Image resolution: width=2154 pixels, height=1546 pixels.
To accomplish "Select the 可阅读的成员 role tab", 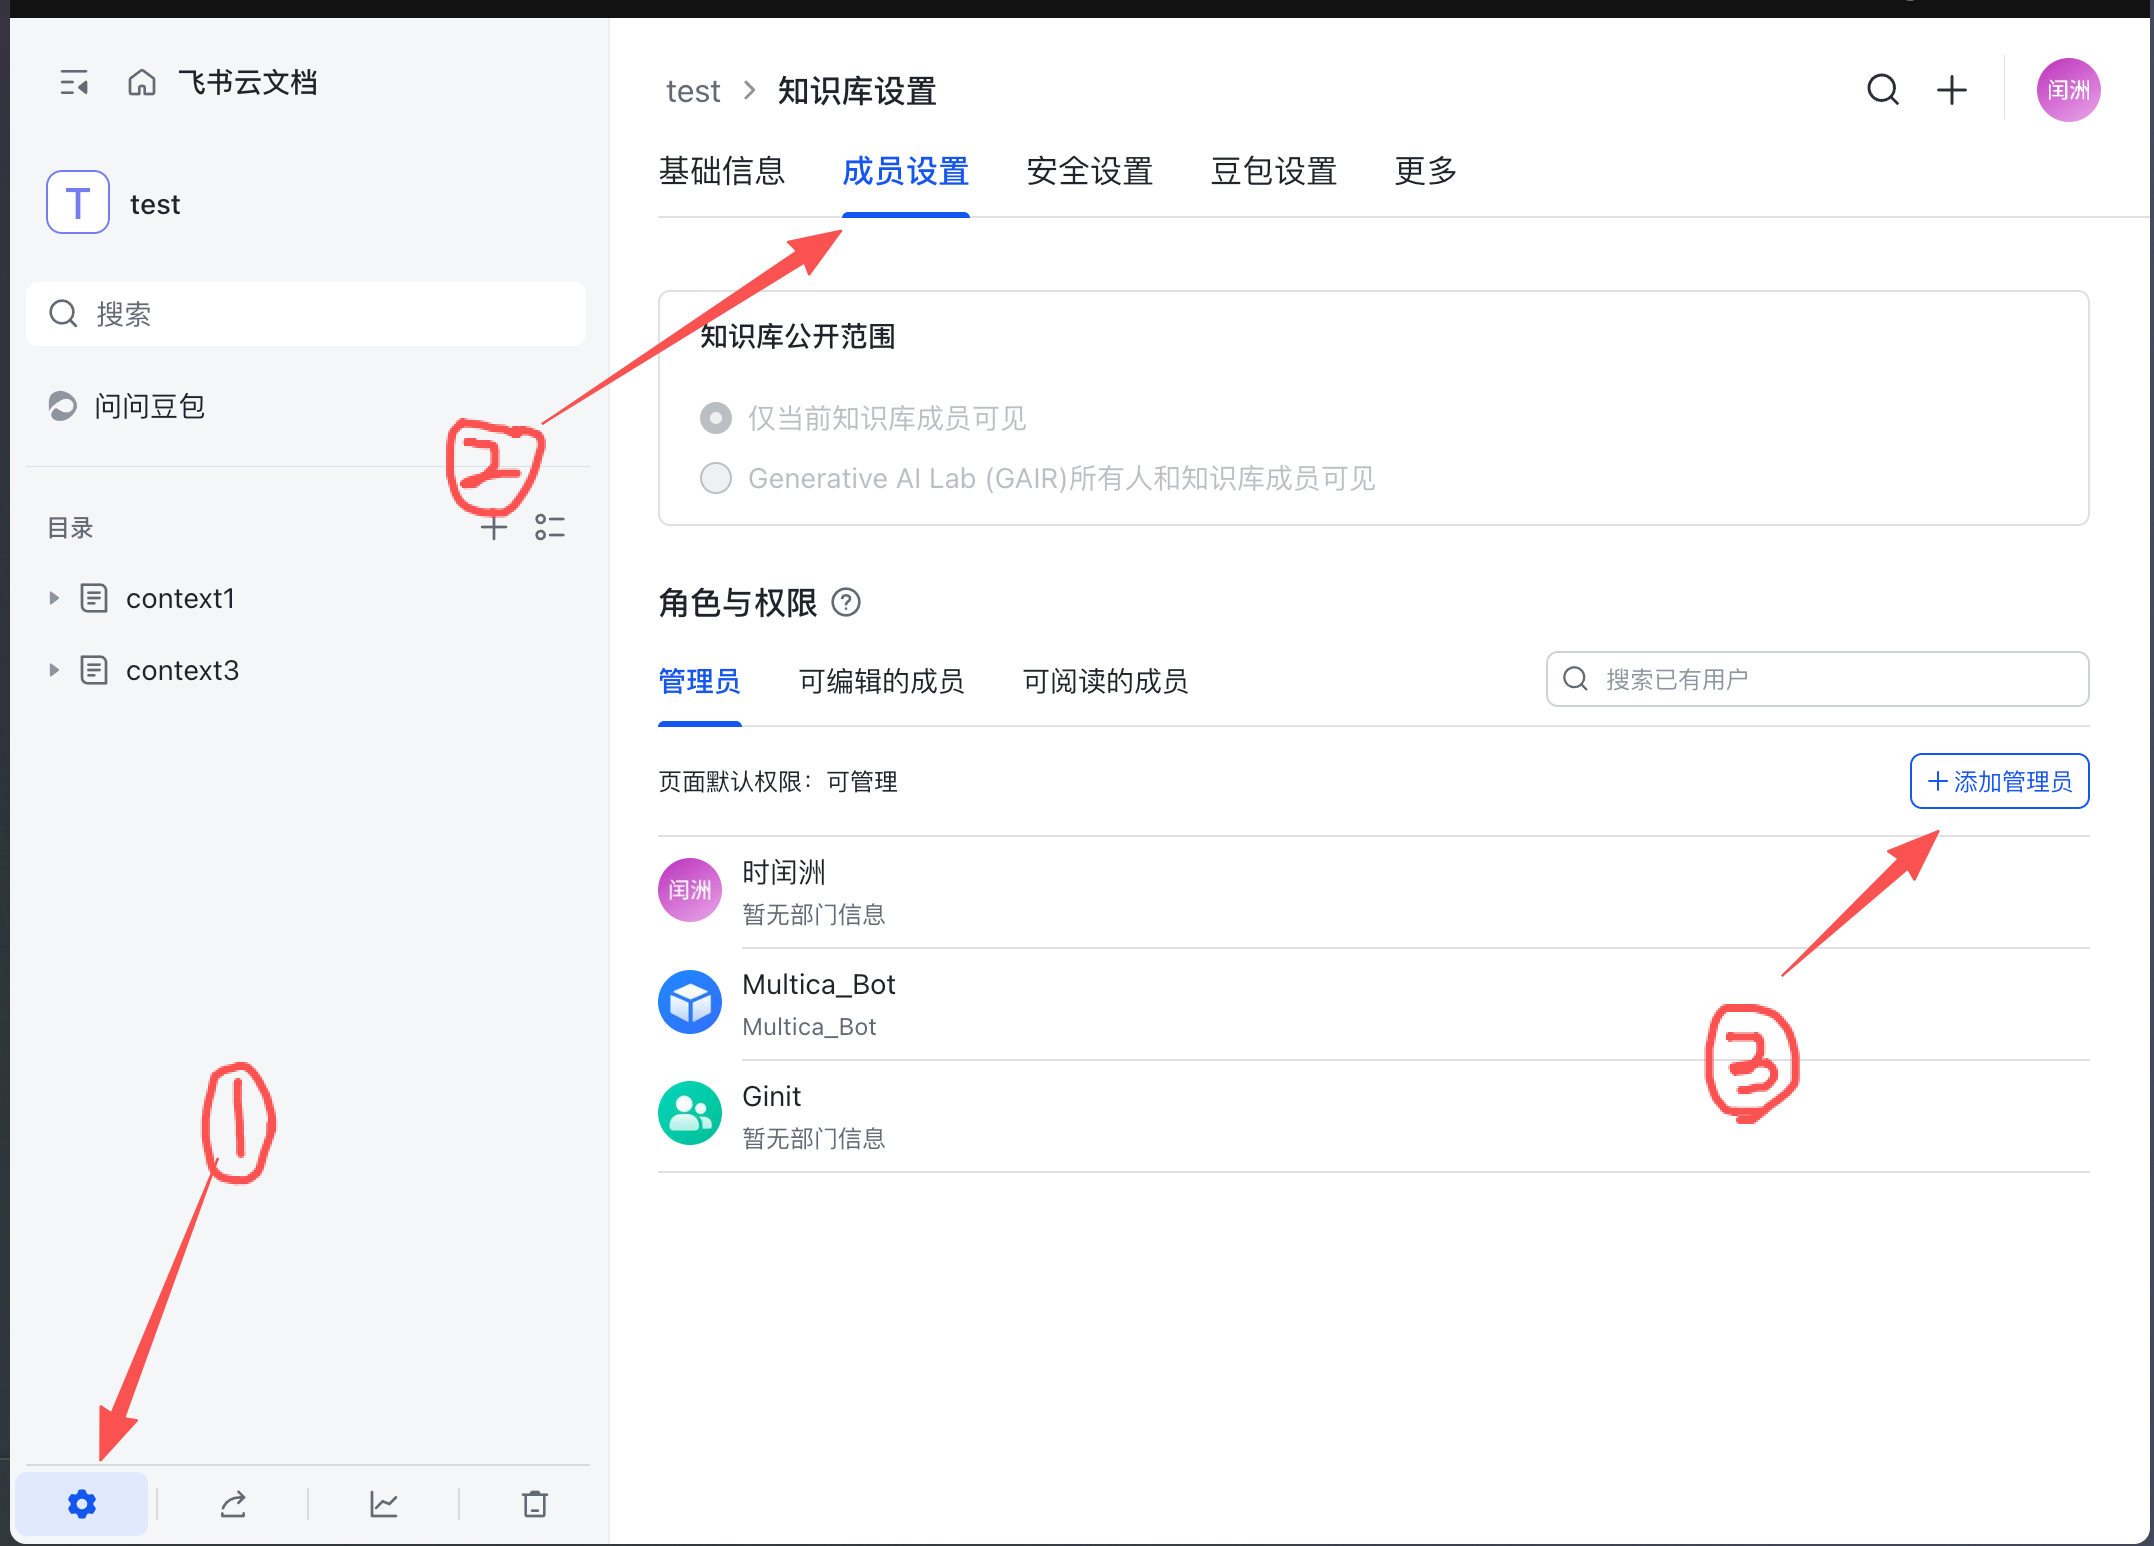I will point(1105,681).
